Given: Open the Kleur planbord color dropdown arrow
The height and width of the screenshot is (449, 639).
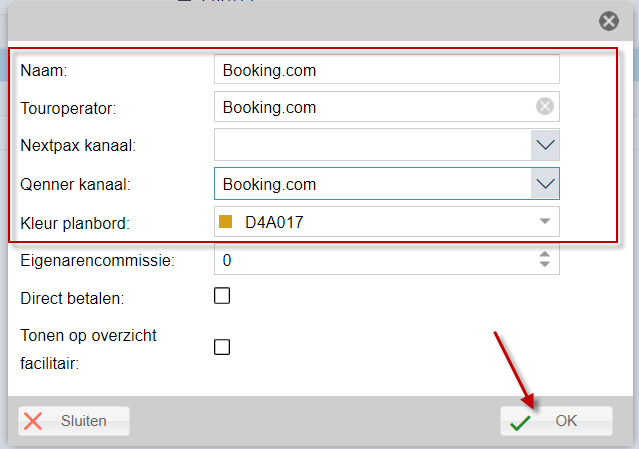Looking at the screenshot, I should coord(545,221).
